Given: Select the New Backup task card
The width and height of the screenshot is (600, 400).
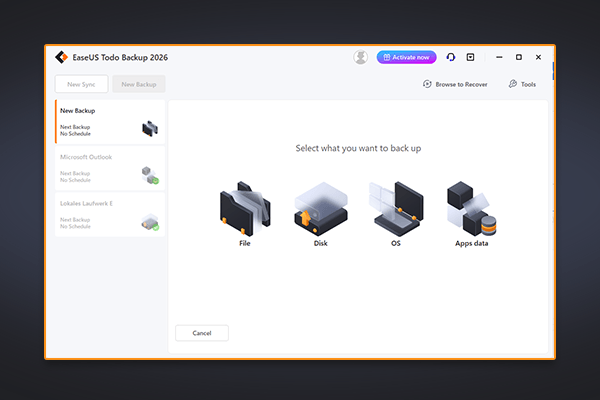Looking at the screenshot, I should [x=110, y=122].
